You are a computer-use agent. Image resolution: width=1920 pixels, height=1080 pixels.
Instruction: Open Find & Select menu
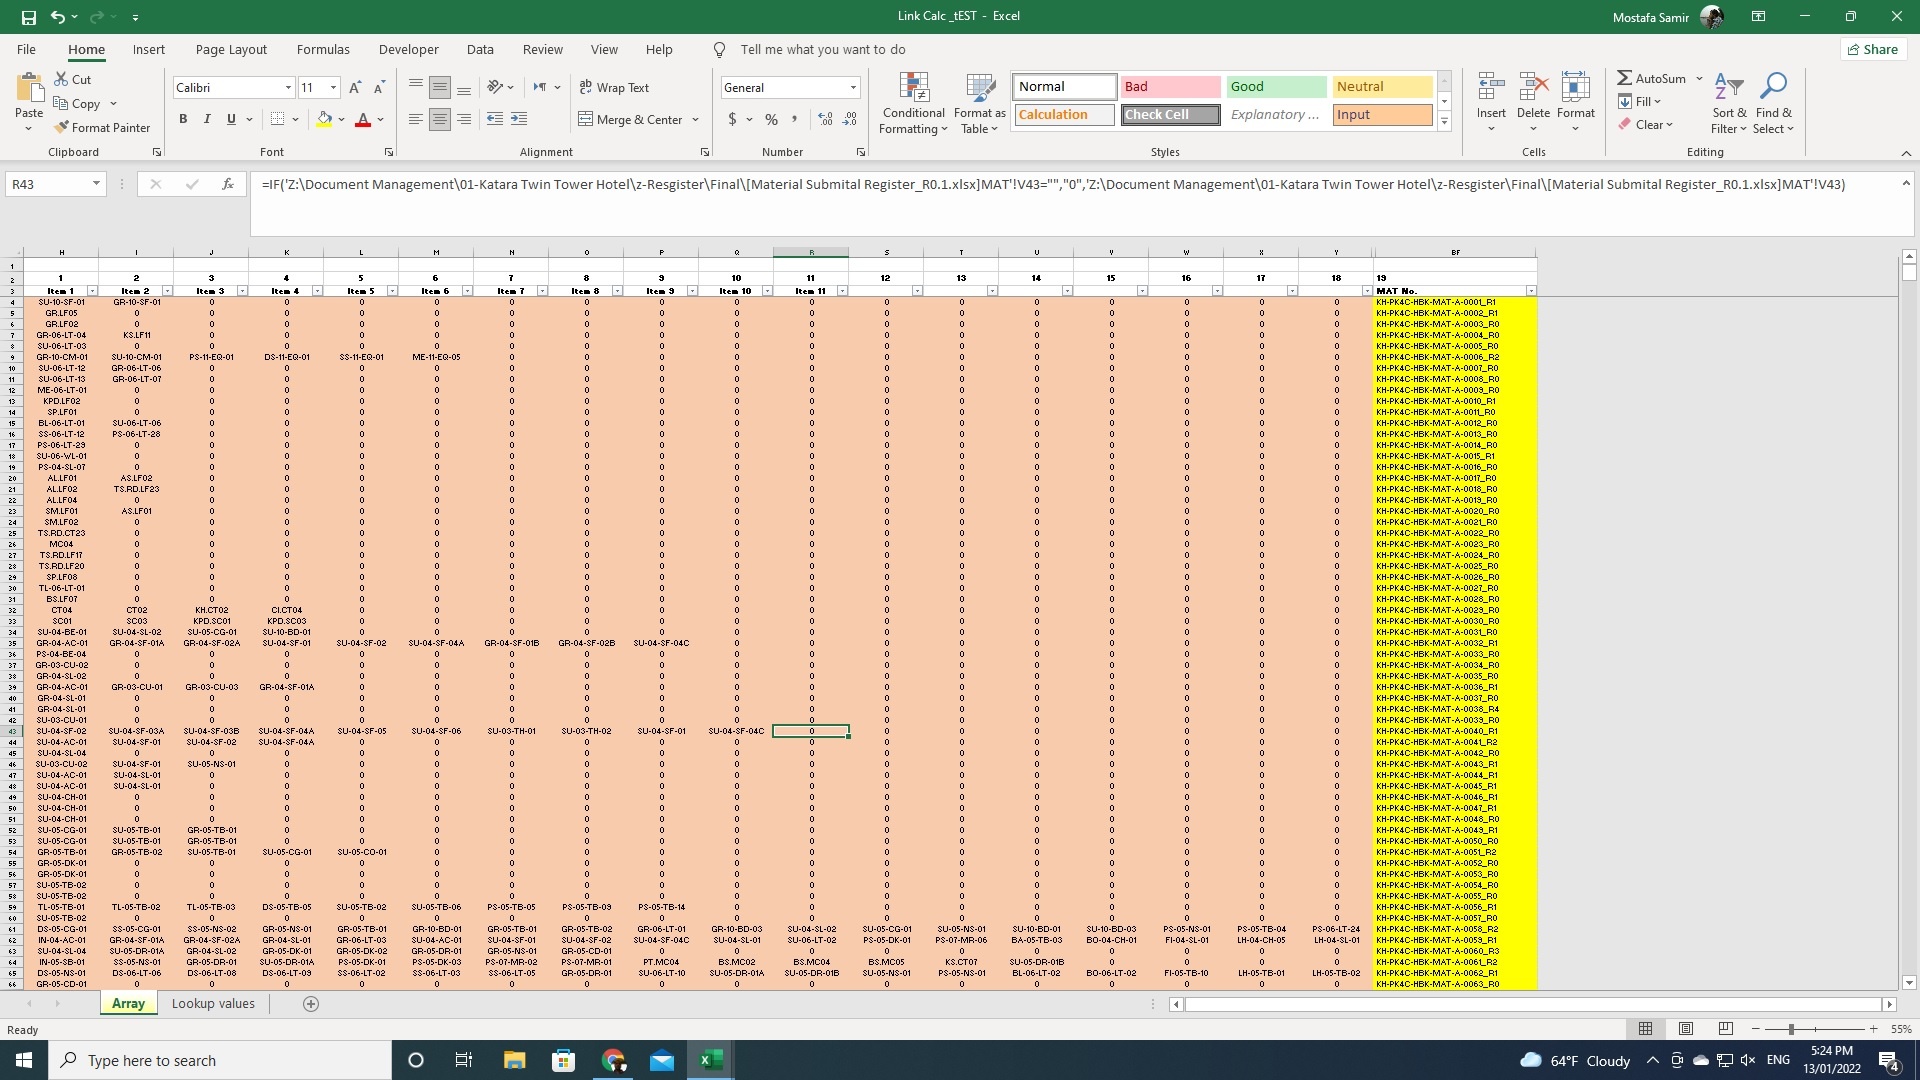[1774, 103]
